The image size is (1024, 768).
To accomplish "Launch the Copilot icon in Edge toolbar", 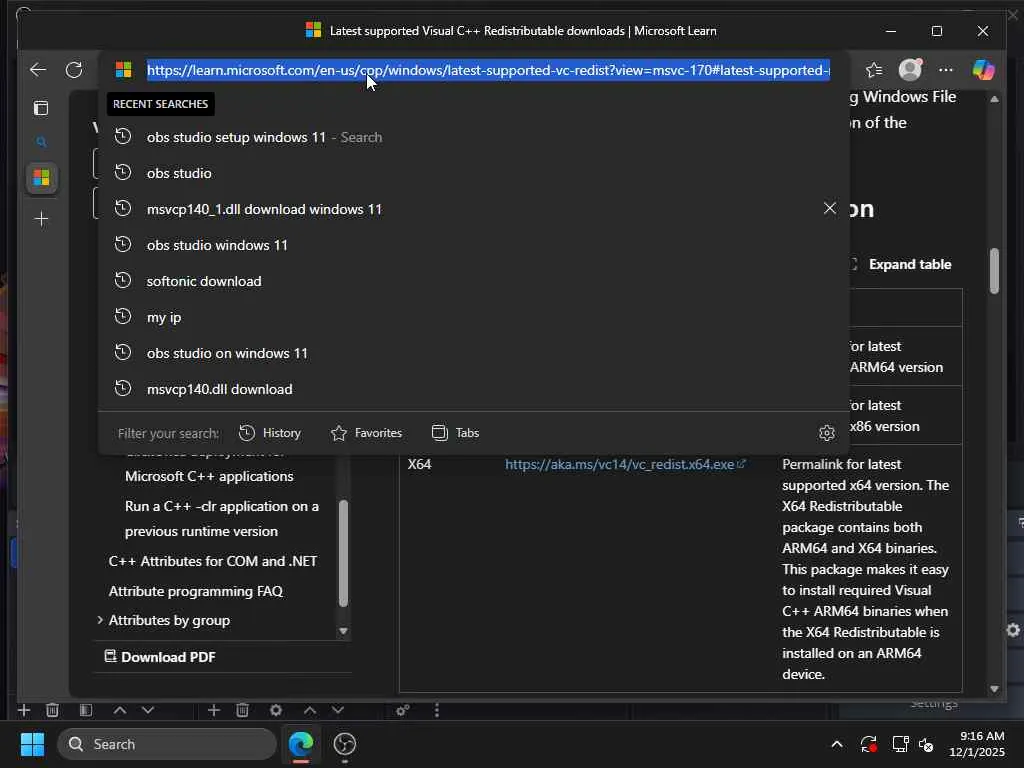I will click(983, 69).
